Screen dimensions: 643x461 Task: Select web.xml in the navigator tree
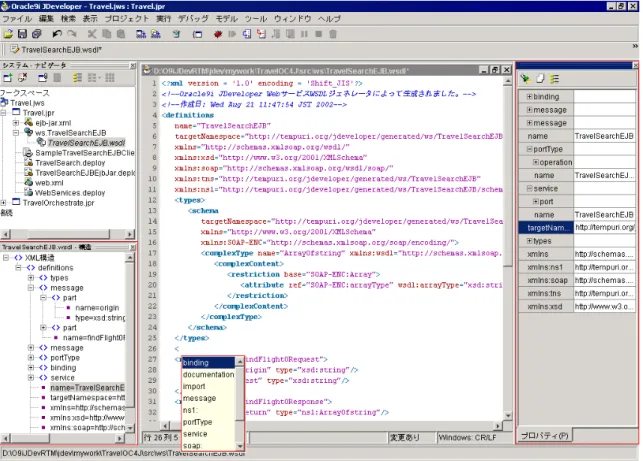[x=49, y=183]
